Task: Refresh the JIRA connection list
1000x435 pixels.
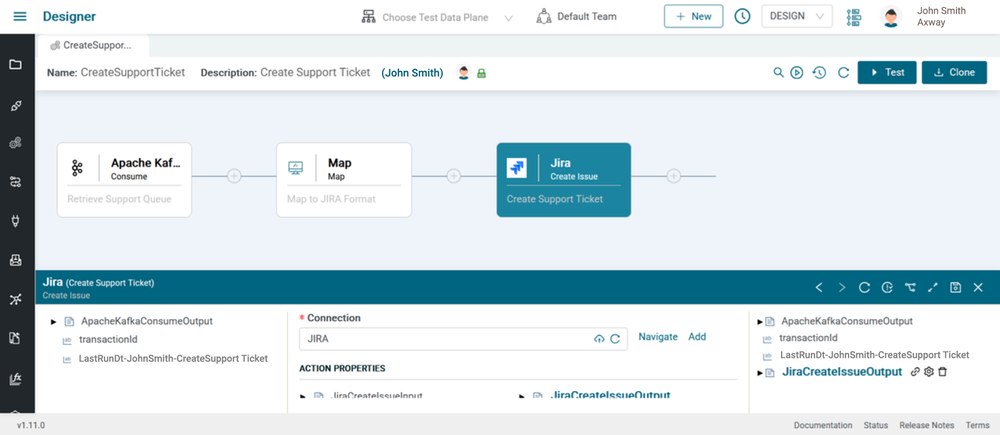Action: [615, 339]
